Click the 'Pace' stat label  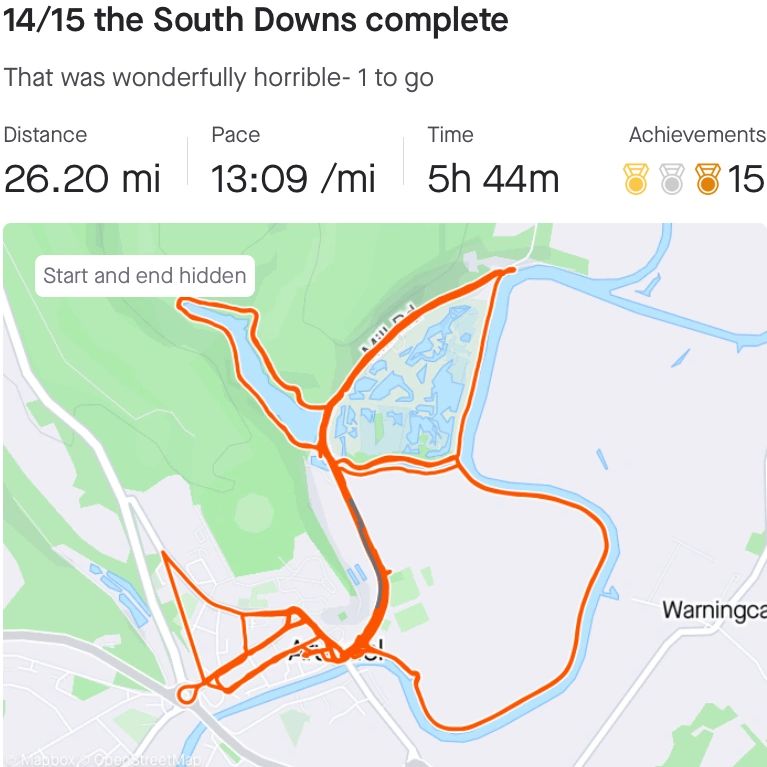pyautogui.click(x=236, y=135)
